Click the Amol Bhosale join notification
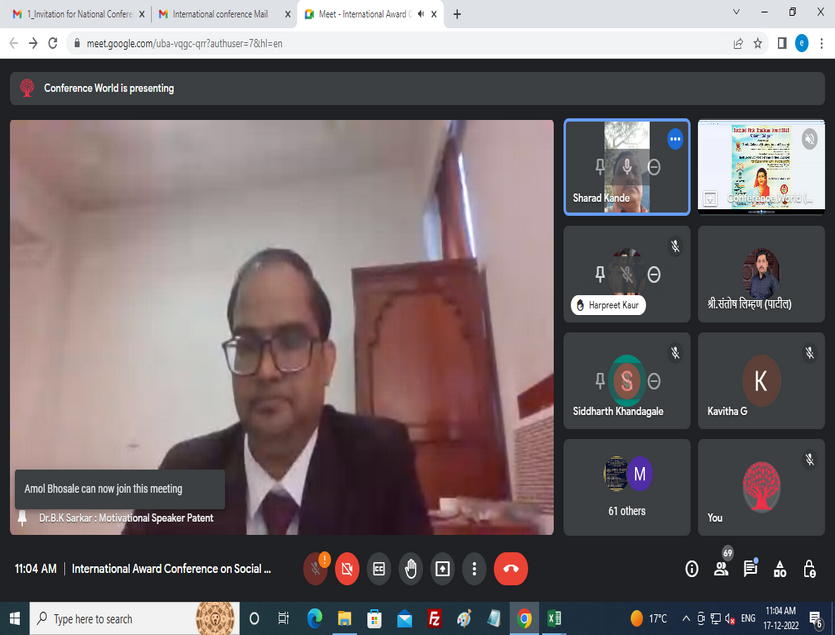This screenshot has height=635, width=835. [120, 489]
